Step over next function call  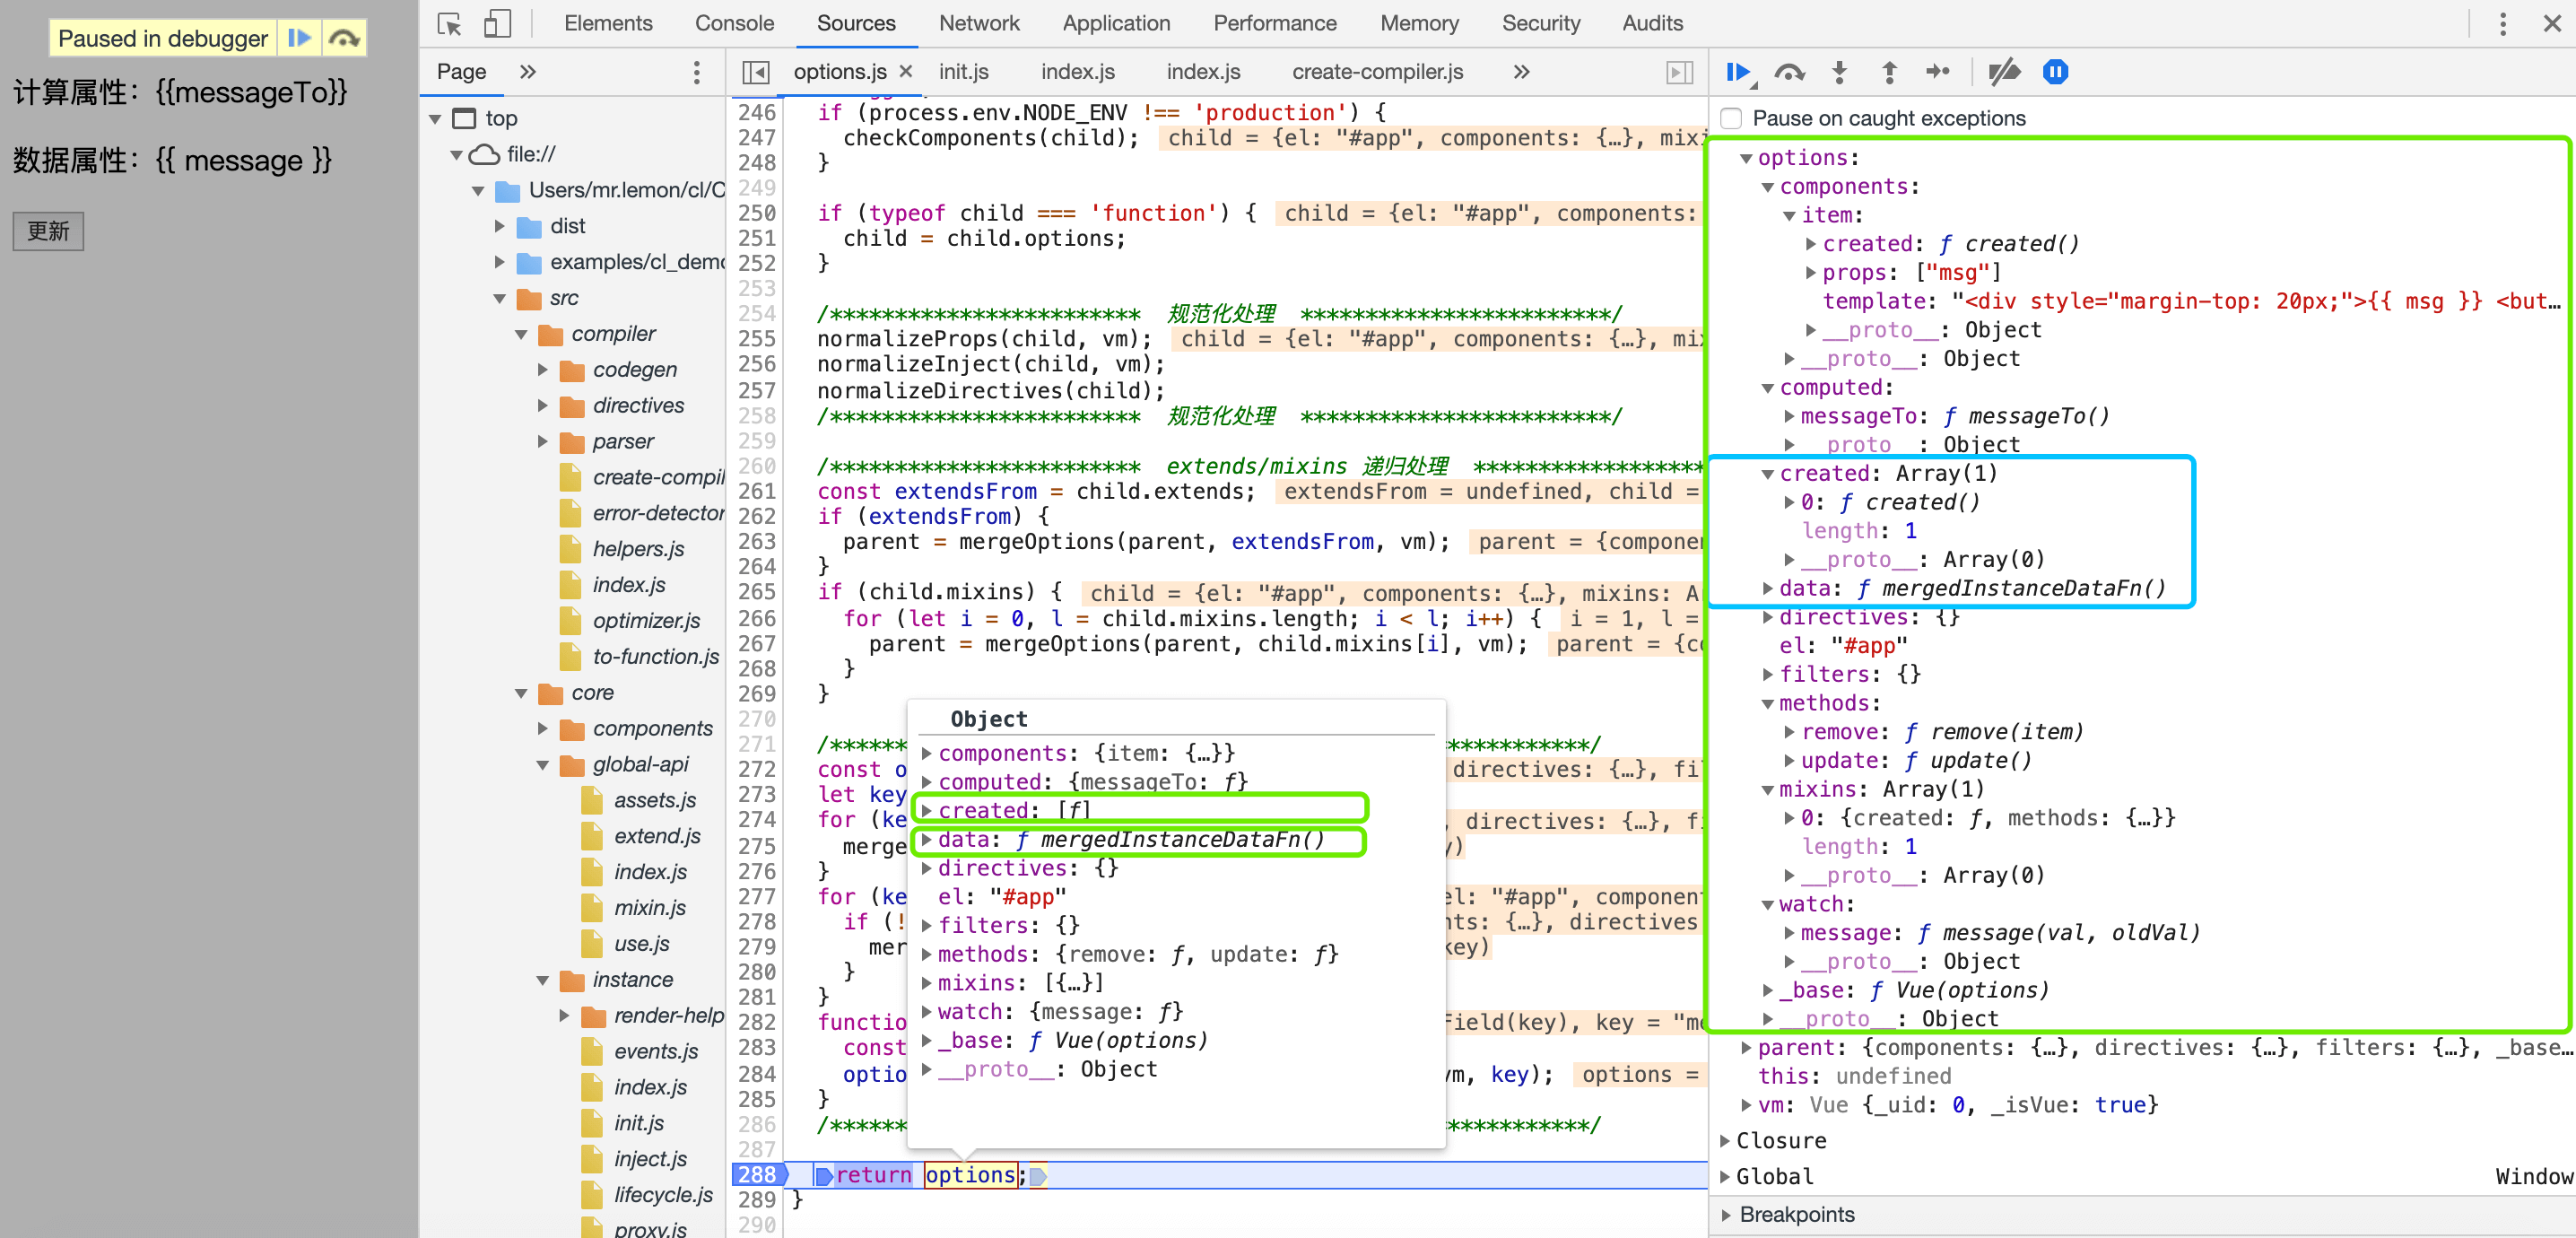pos(1789,72)
